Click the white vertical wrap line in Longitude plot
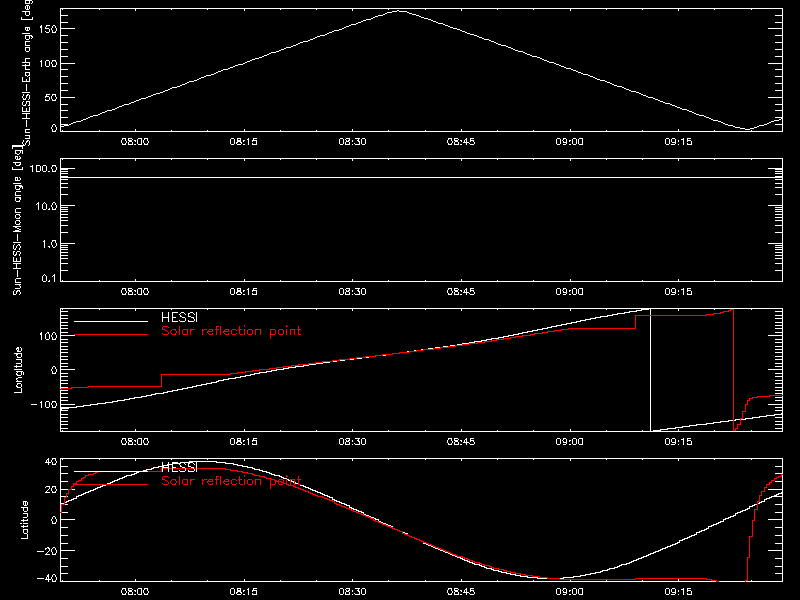The height and width of the screenshot is (600, 800). tap(651, 370)
